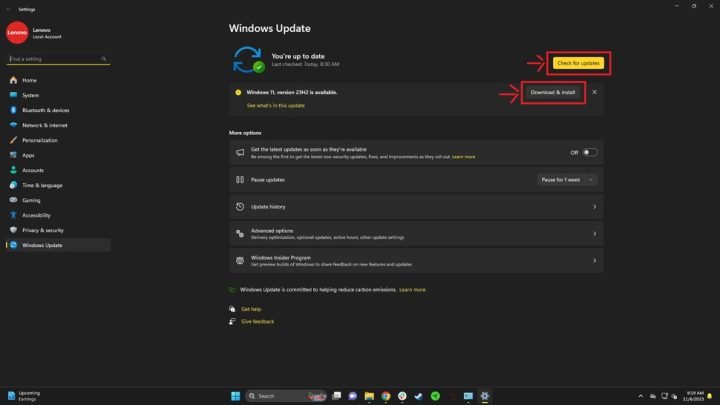
Task: Click the Pause updates icon
Action: [240, 179]
